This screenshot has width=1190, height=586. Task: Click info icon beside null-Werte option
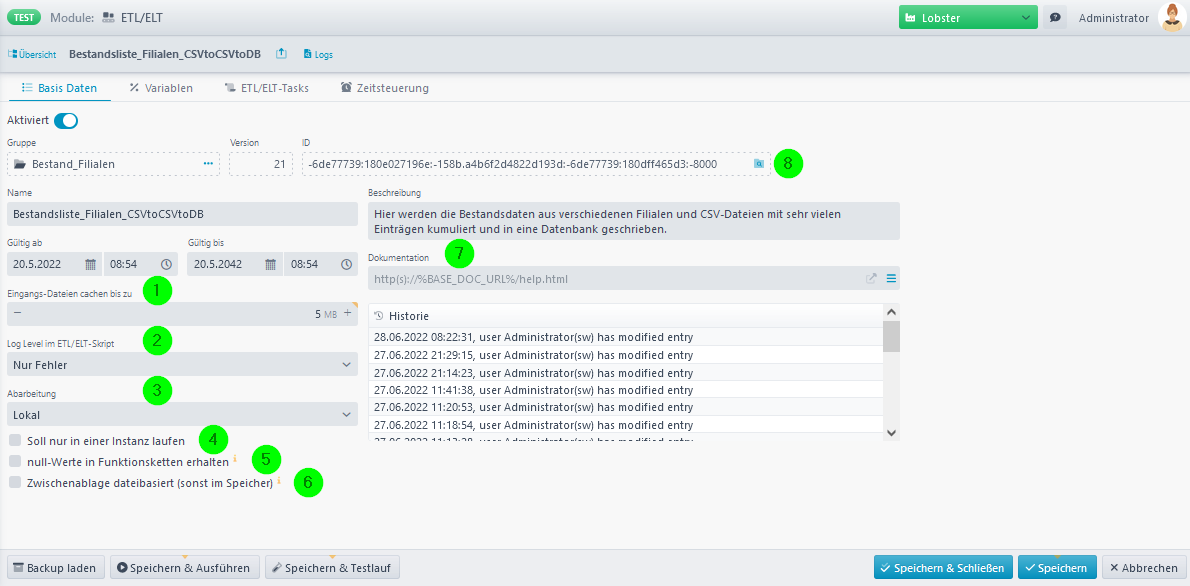pyautogui.click(x=235, y=458)
